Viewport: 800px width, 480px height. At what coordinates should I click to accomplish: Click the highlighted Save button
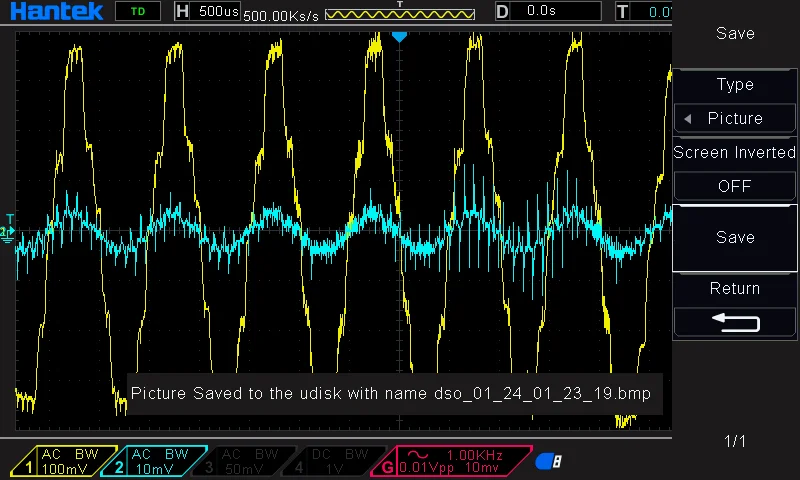coord(735,238)
